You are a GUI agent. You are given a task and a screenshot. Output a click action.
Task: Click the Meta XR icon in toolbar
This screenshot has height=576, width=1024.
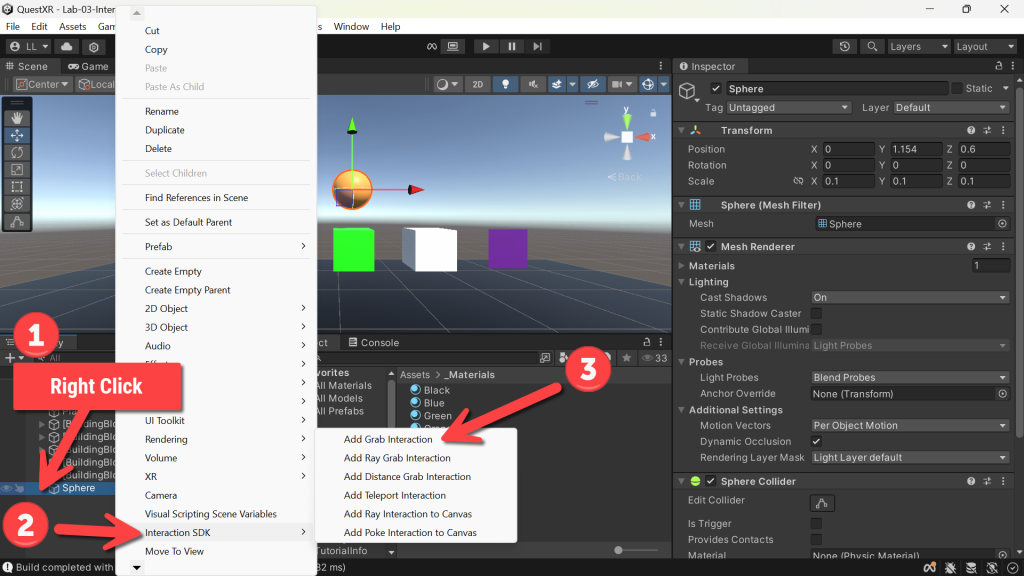coord(432,46)
